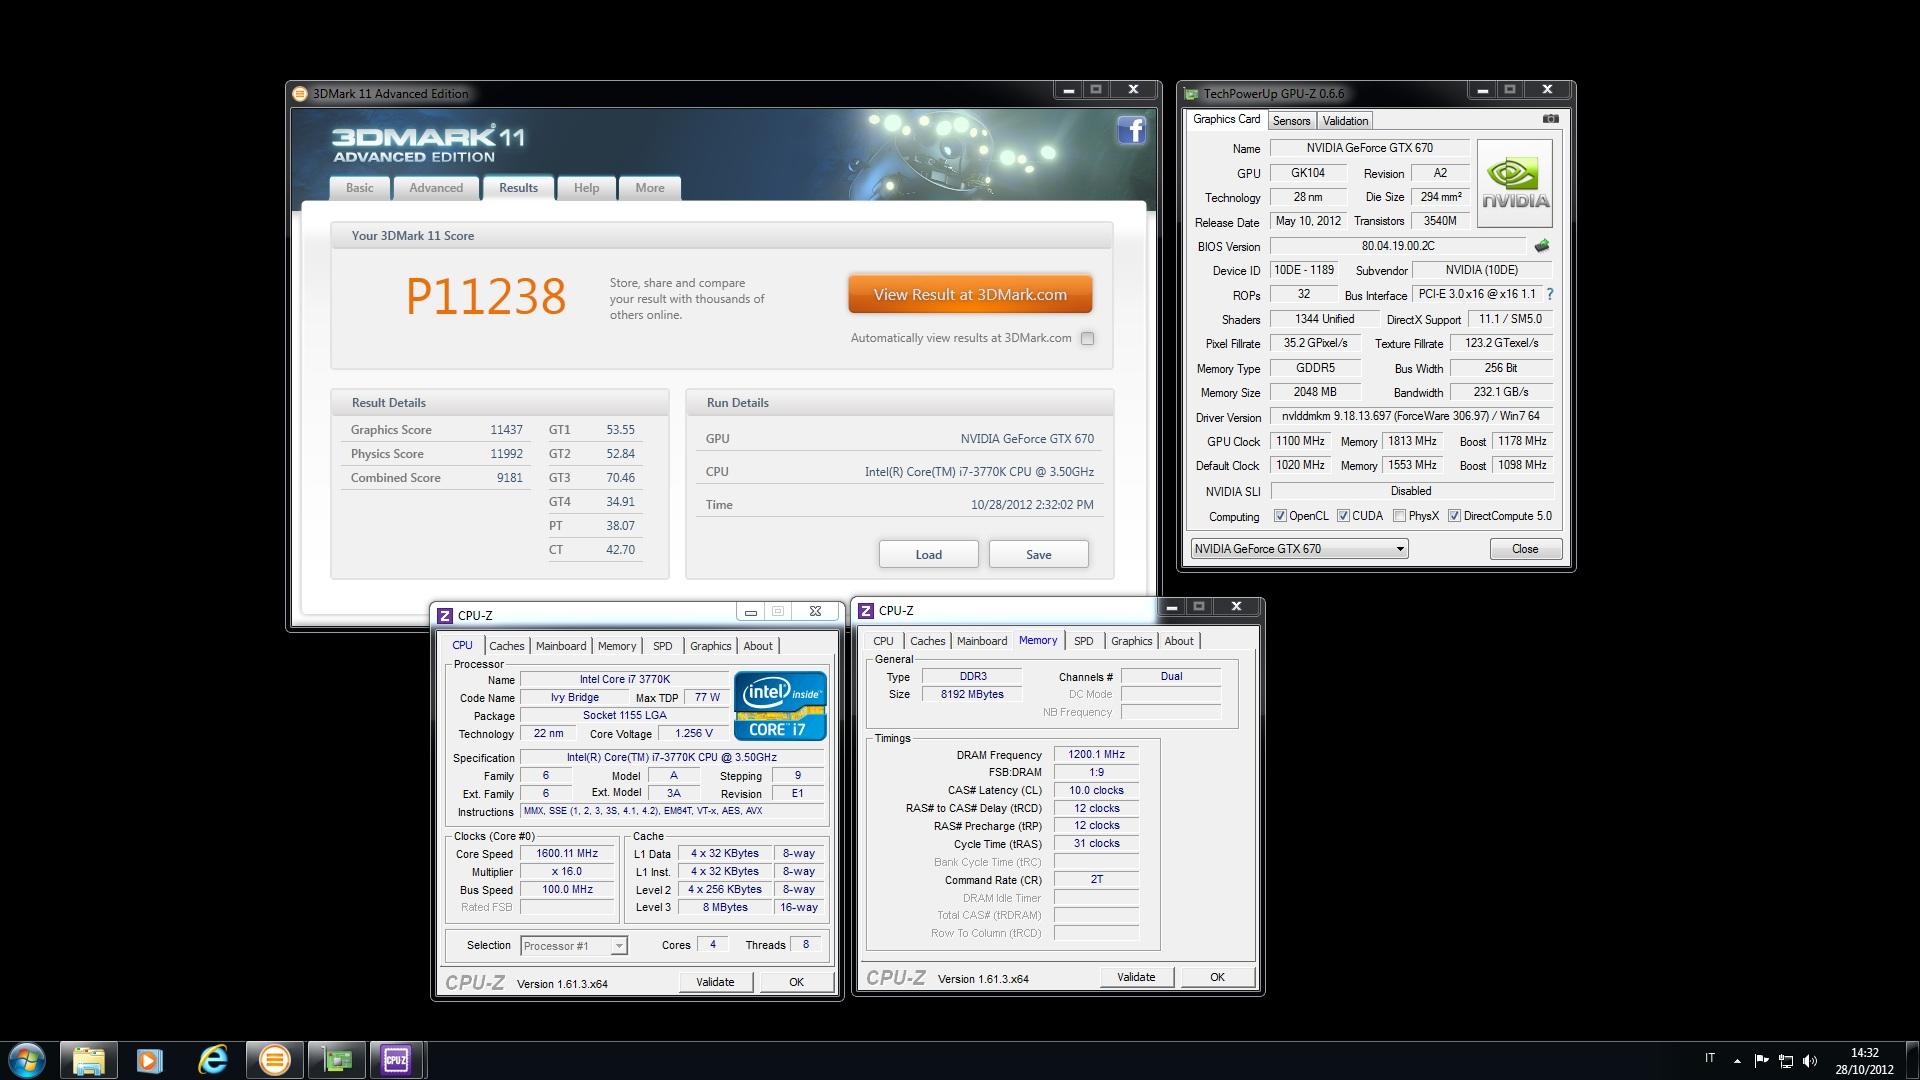Click OK in the left CPU-Z window
This screenshot has width=1920, height=1080.
[796, 982]
